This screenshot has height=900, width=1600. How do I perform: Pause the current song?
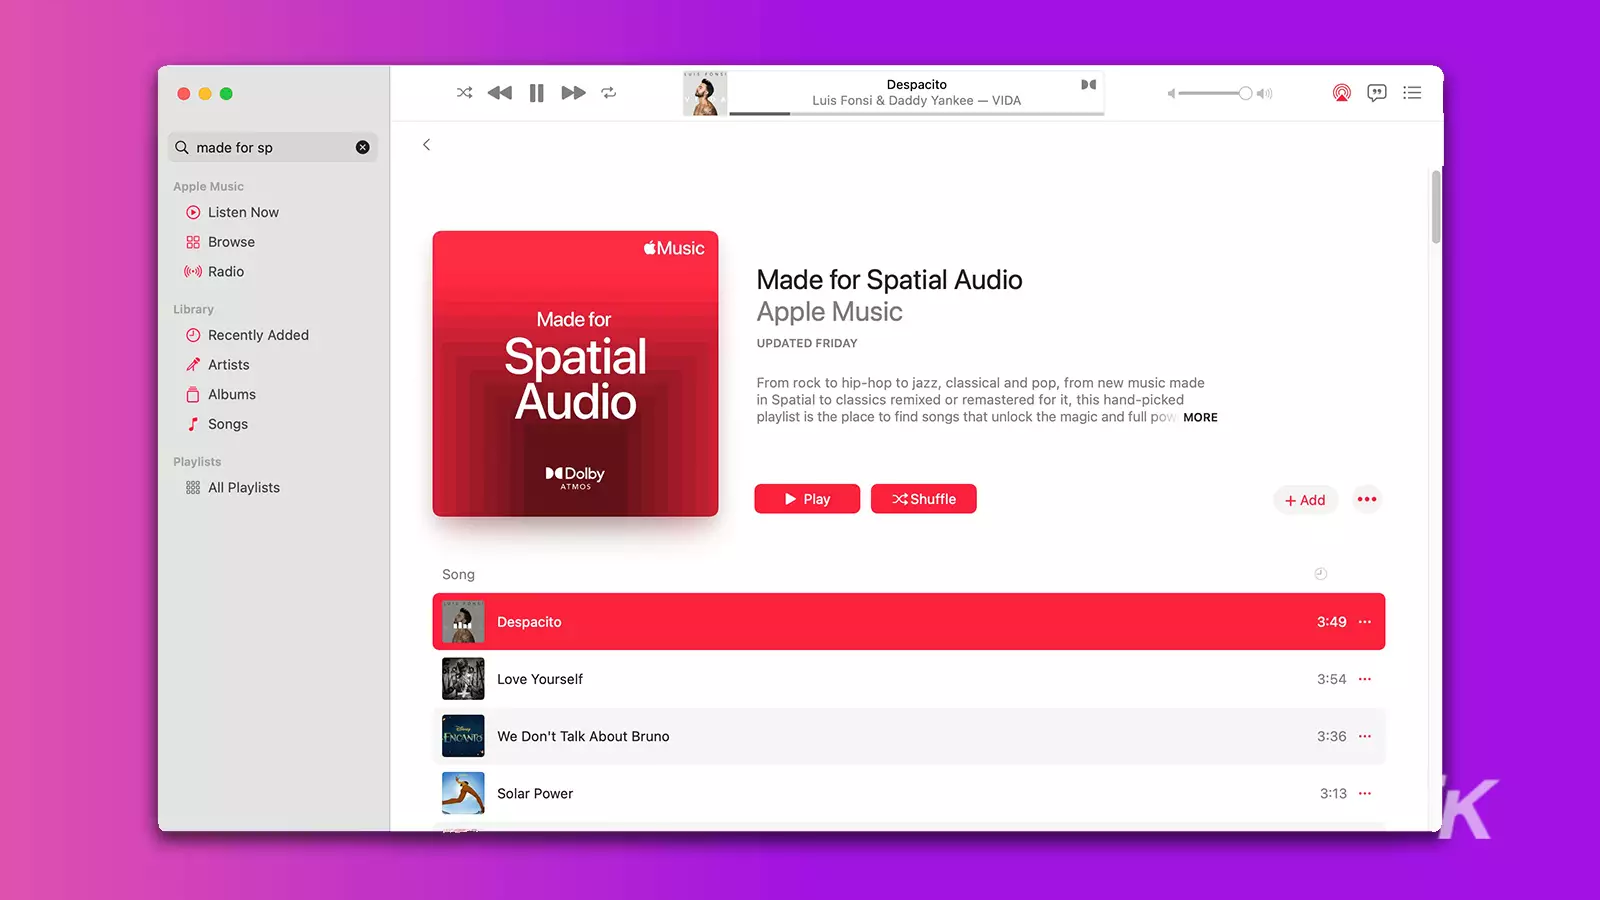537,93
